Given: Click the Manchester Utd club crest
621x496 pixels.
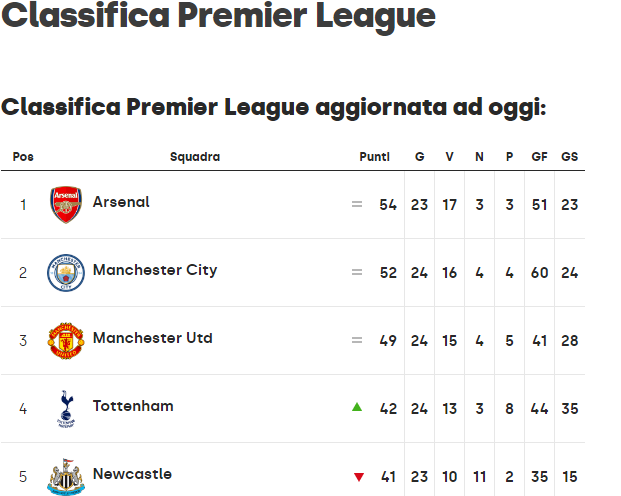Looking at the screenshot, I should 66,341.
